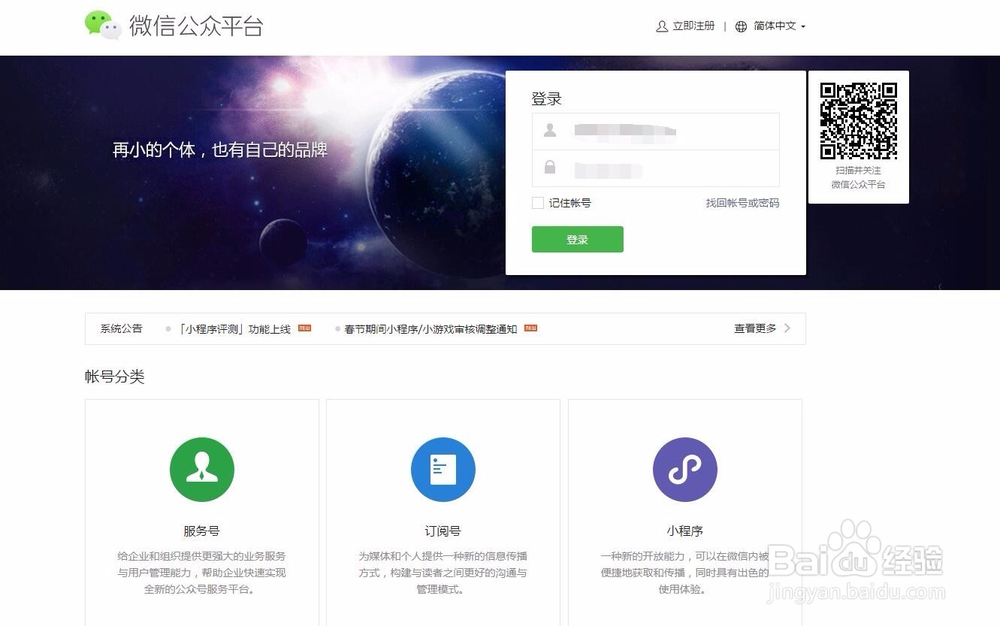
Task: Expand the announcement bar right chevron
Action: 789,328
